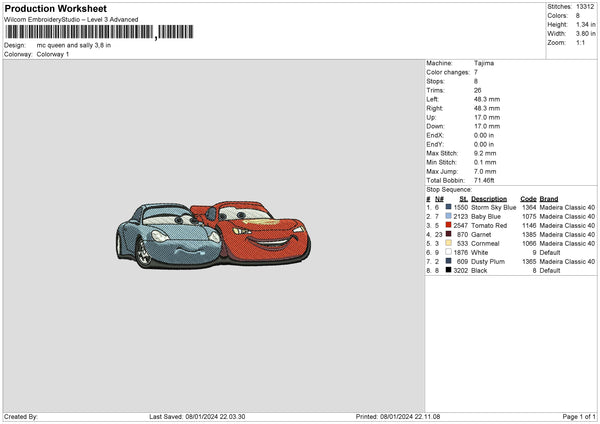Click 'Default' brand in the White row
The width and height of the screenshot is (600, 424).
tap(550, 253)
